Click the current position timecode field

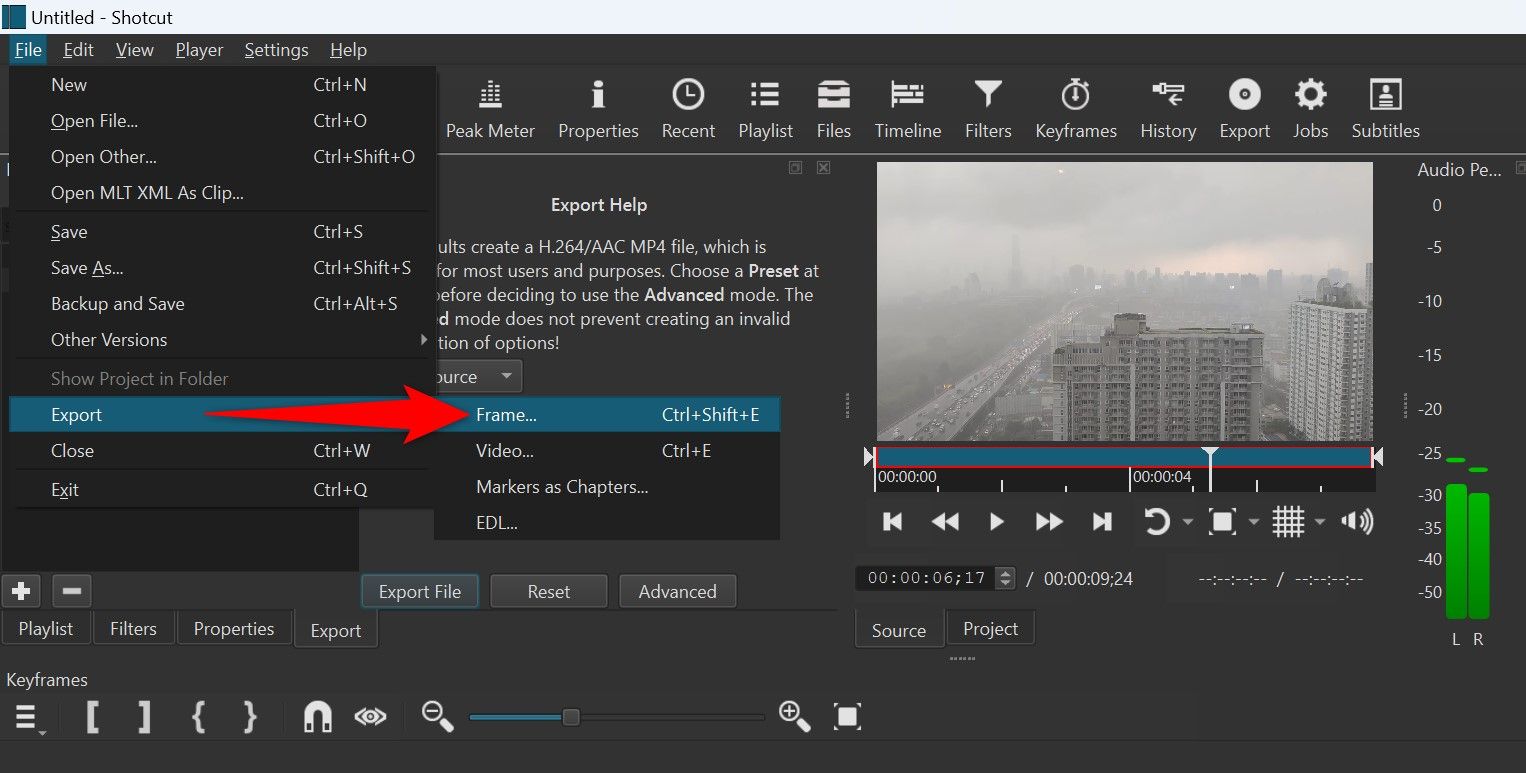pos(928,577)
